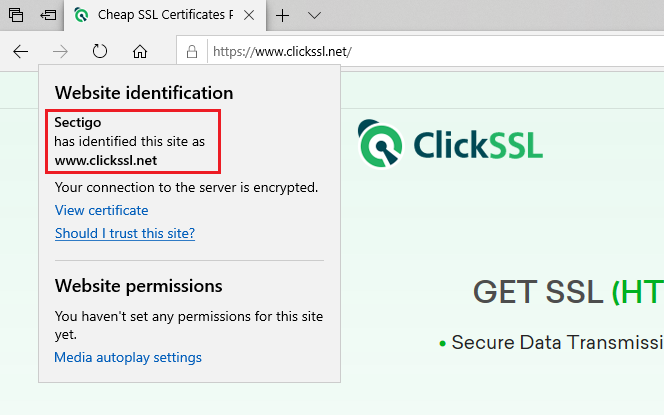This screenshot has height=415, width=664.
Task: Click the www.clickssl.net identified site text
Action: point(106,160)
